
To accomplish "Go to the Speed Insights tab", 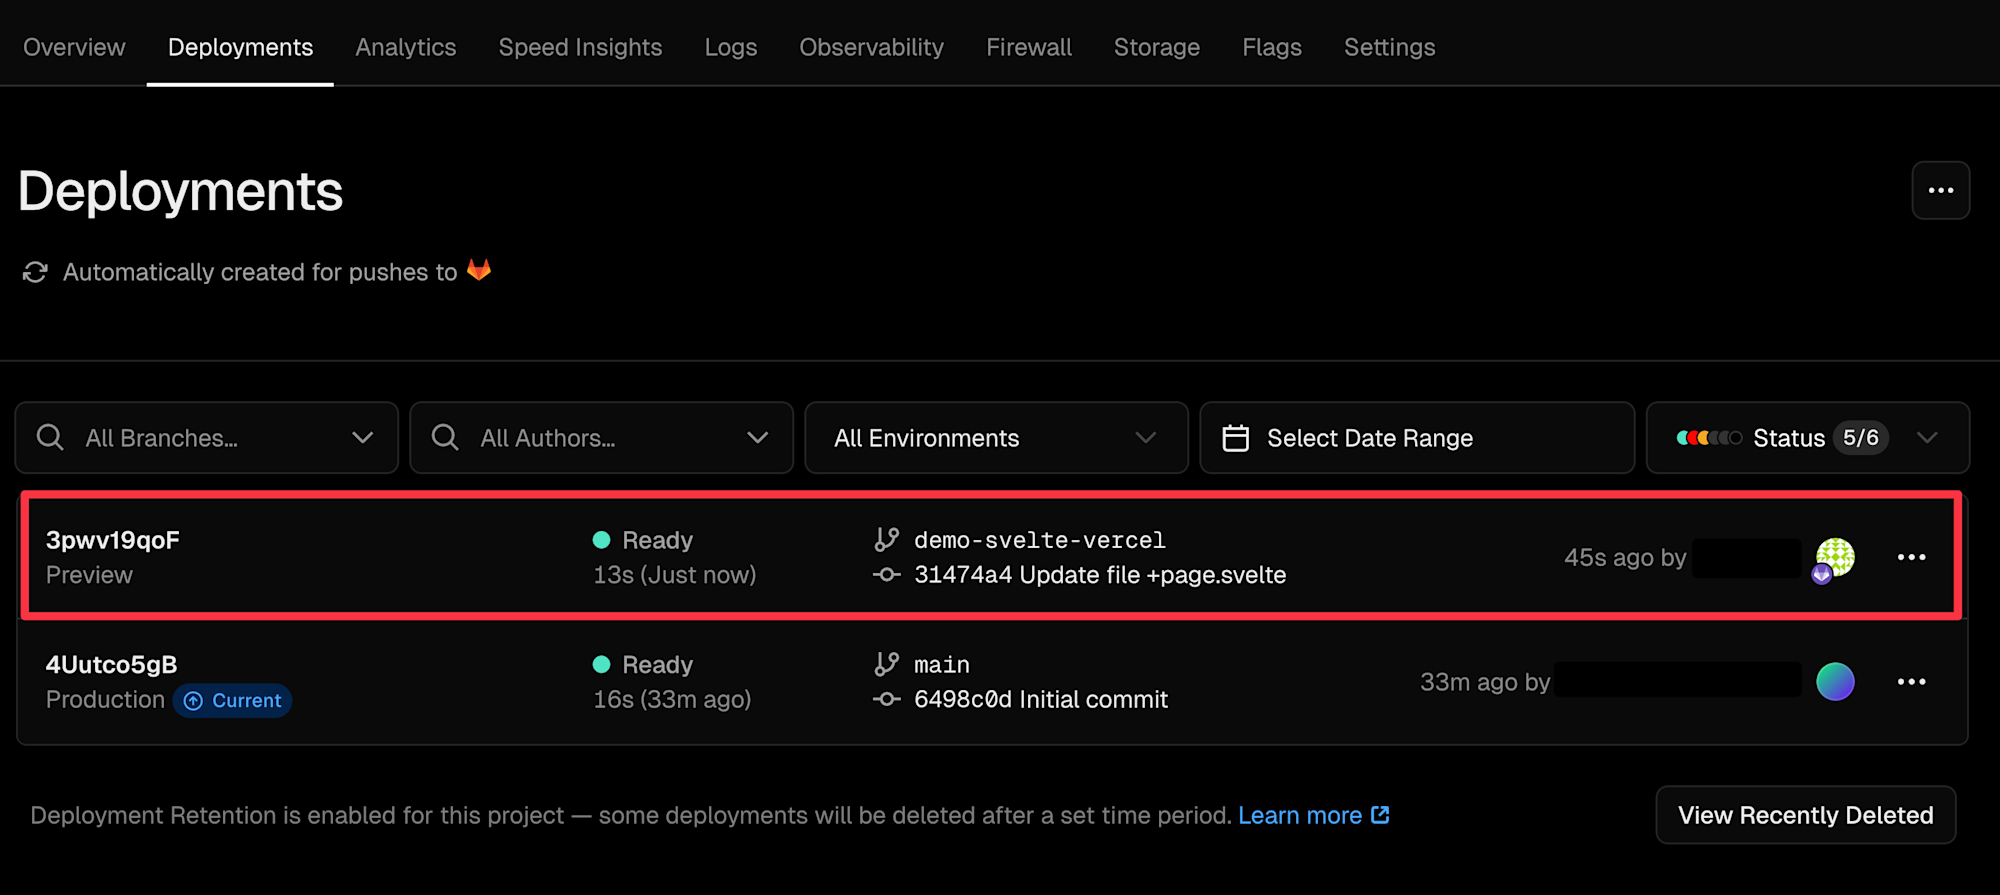I will [x=580, y=47].
